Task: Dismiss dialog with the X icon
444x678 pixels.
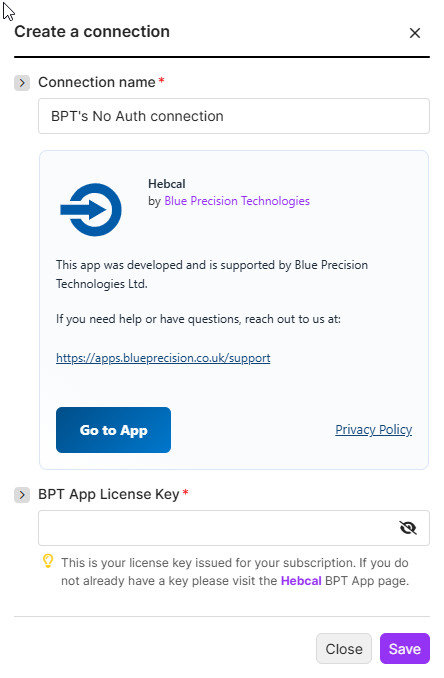Action: click(x=415, y=33)
